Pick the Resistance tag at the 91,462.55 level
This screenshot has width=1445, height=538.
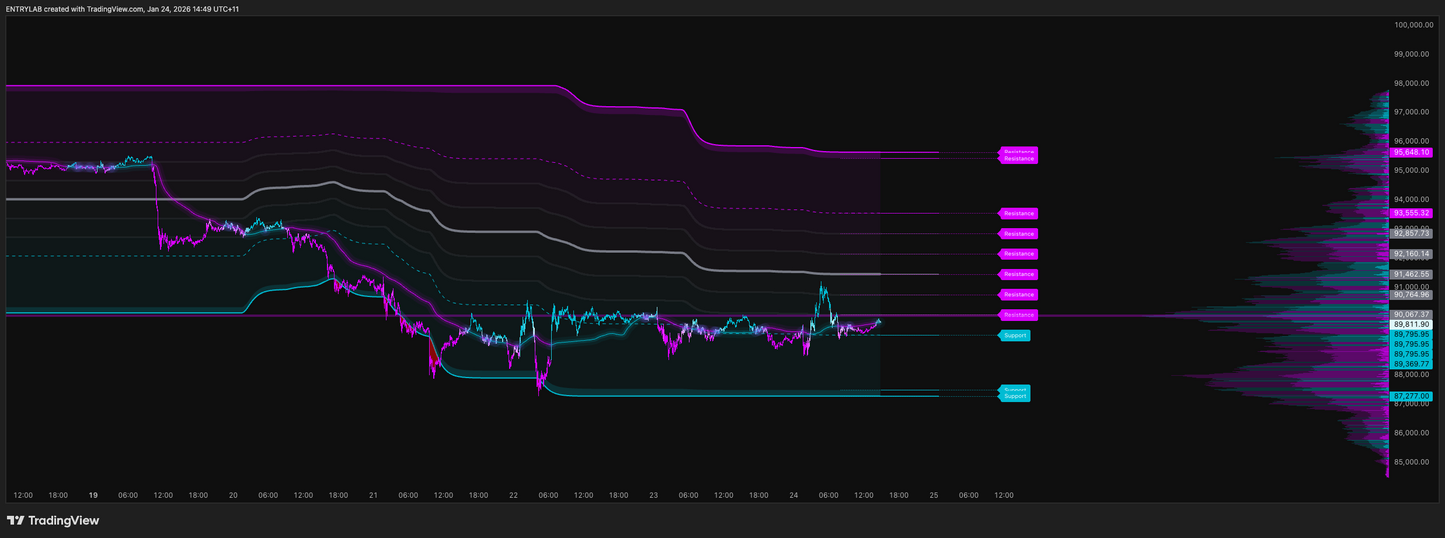(x=1019, y=274)
